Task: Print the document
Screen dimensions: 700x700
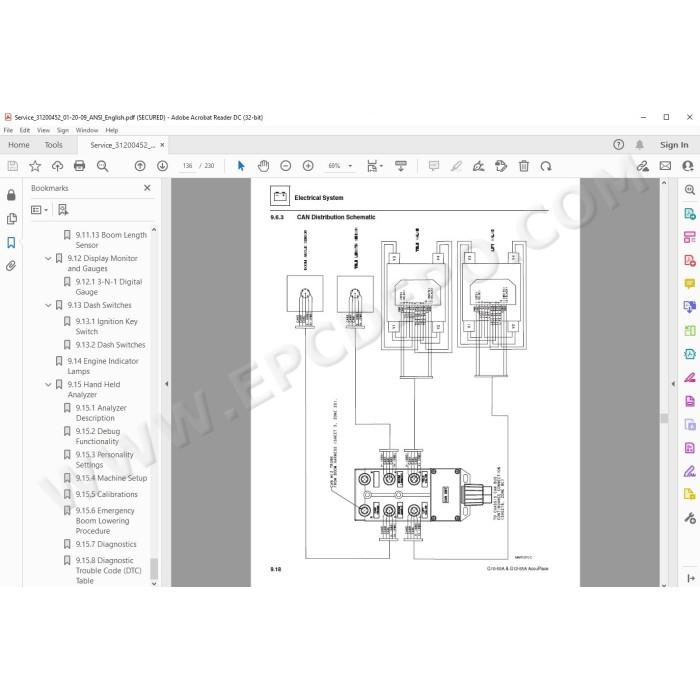Action: tap(79, 166)
